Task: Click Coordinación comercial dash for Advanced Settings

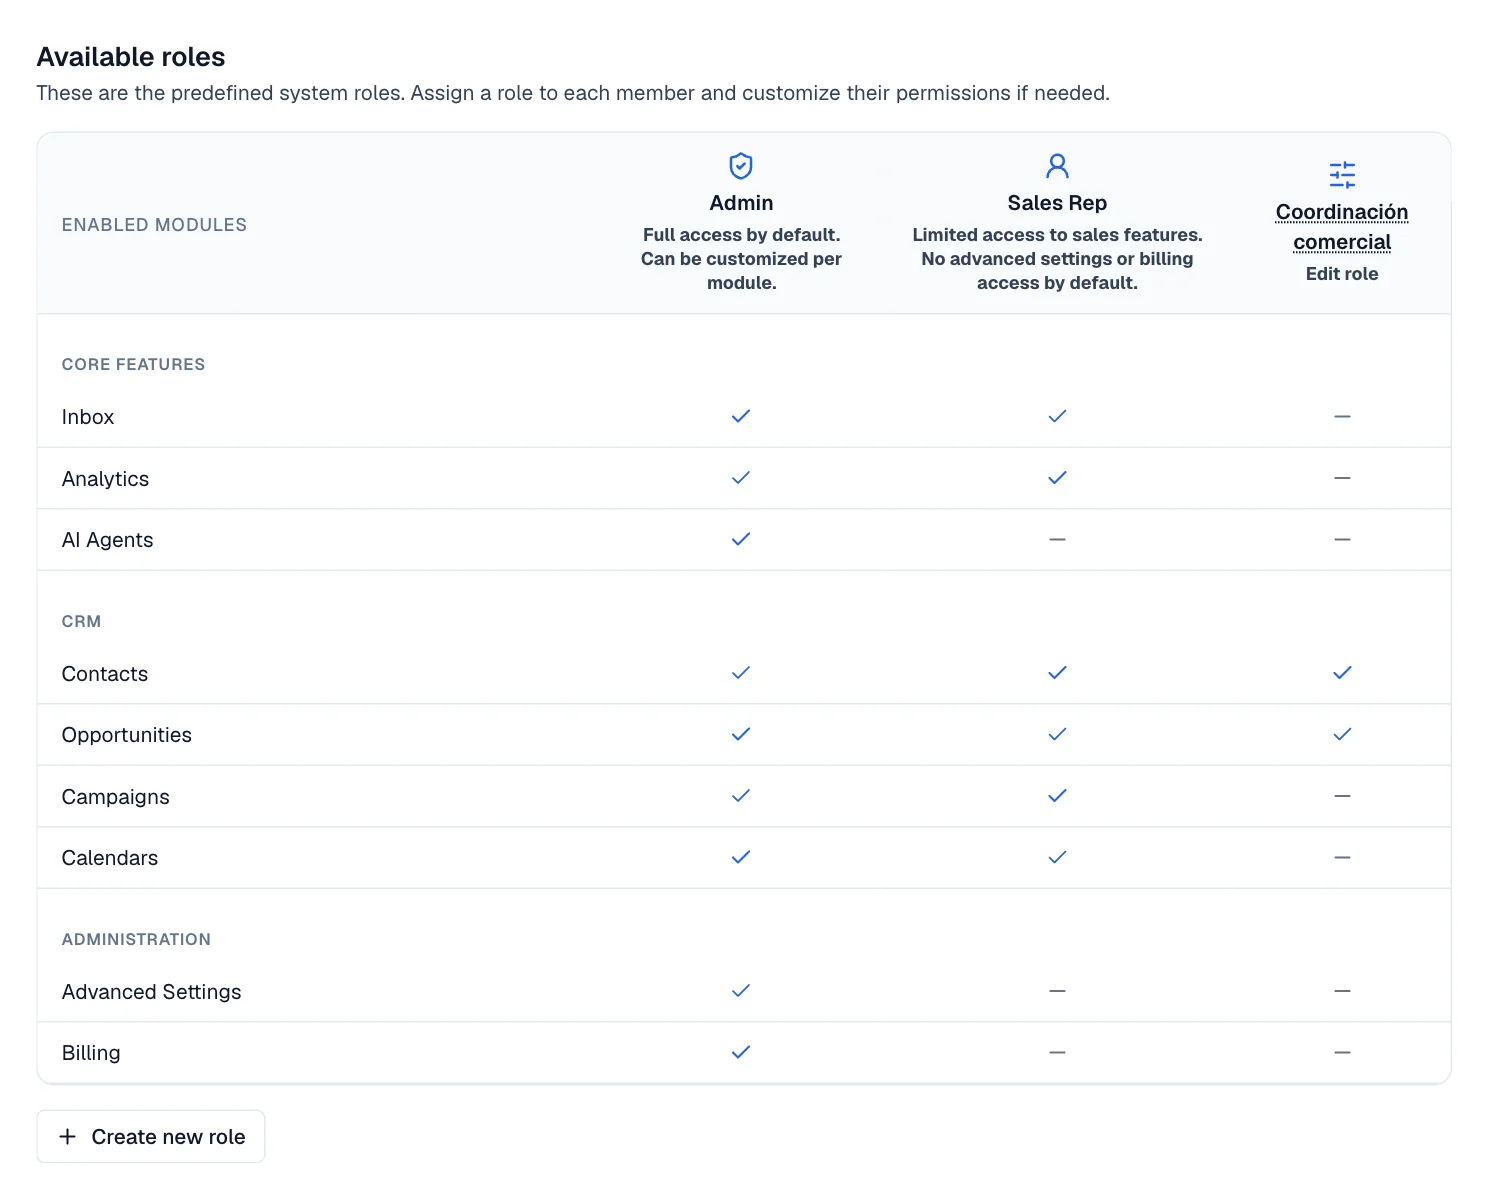Action: (x=1342, y=991)
